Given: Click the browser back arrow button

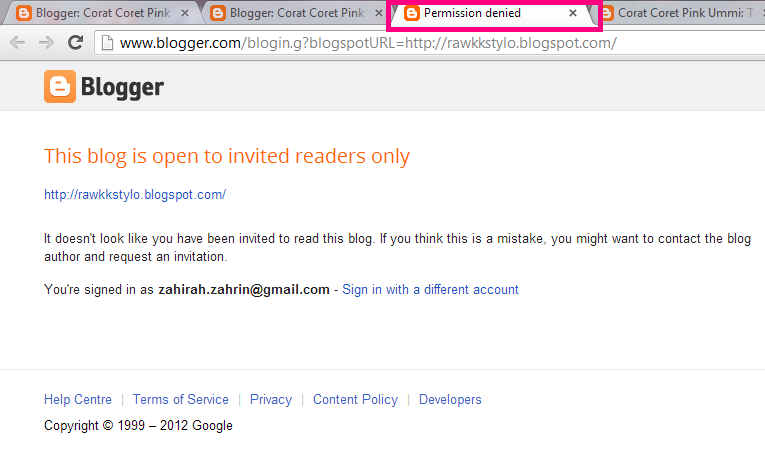Looking at the screenshot, I should point(17,43).
